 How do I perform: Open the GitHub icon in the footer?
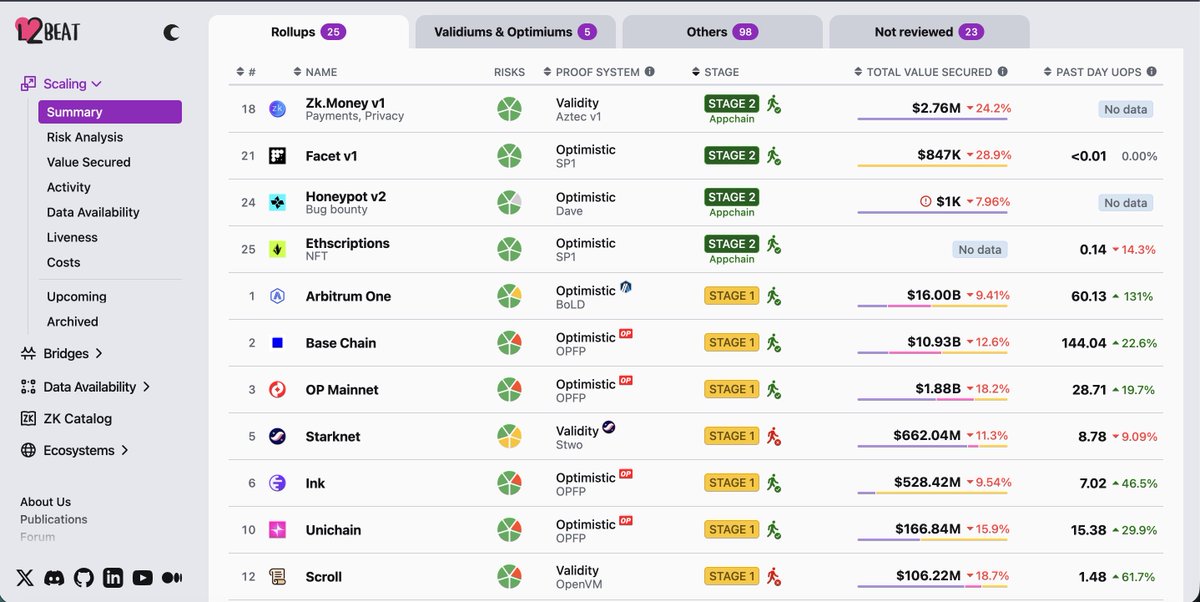(84, 577)
